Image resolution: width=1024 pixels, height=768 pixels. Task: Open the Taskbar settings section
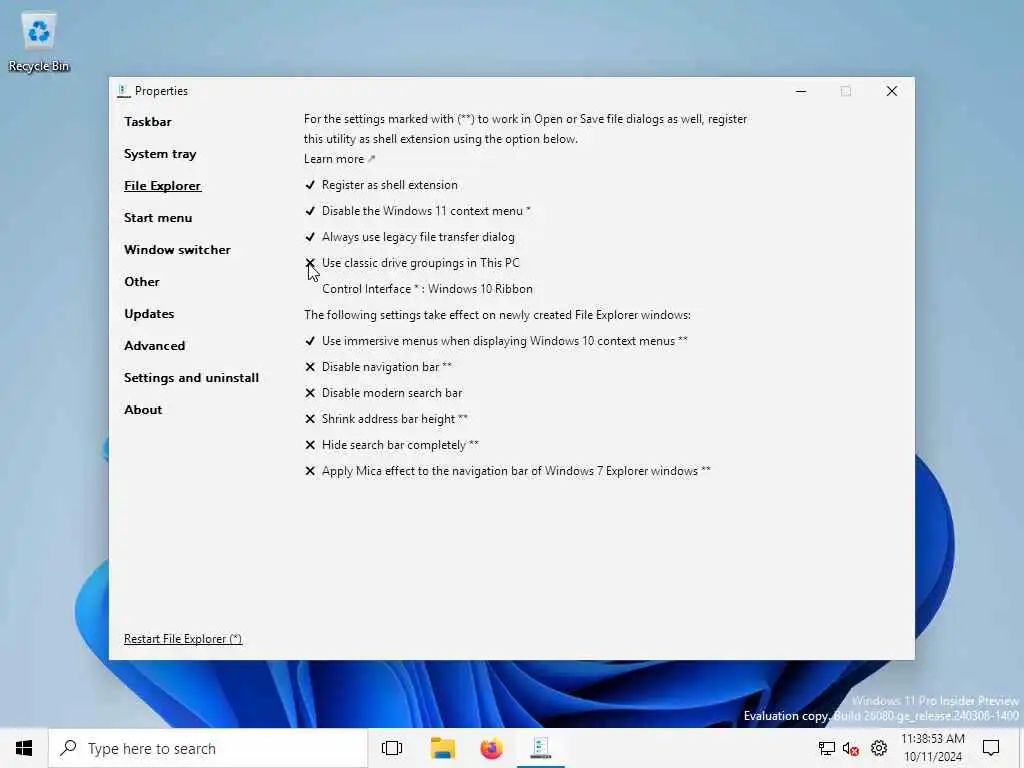click(x=148, y=121)
